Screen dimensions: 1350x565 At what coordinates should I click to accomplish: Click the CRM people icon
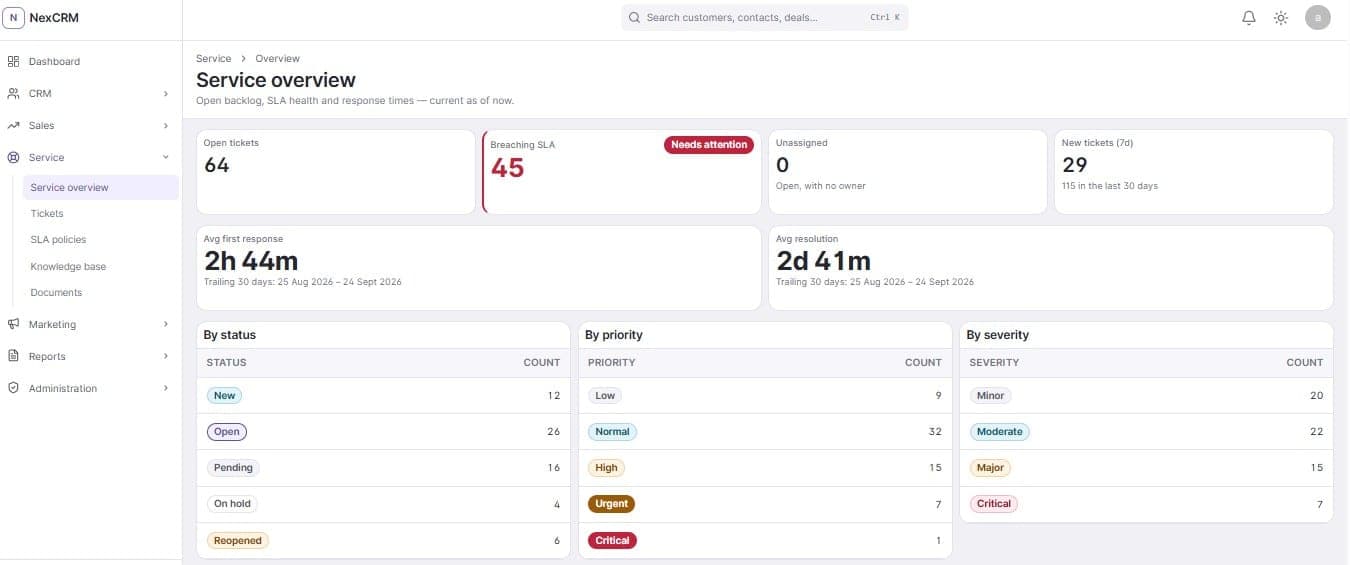(x=13, y=93)
